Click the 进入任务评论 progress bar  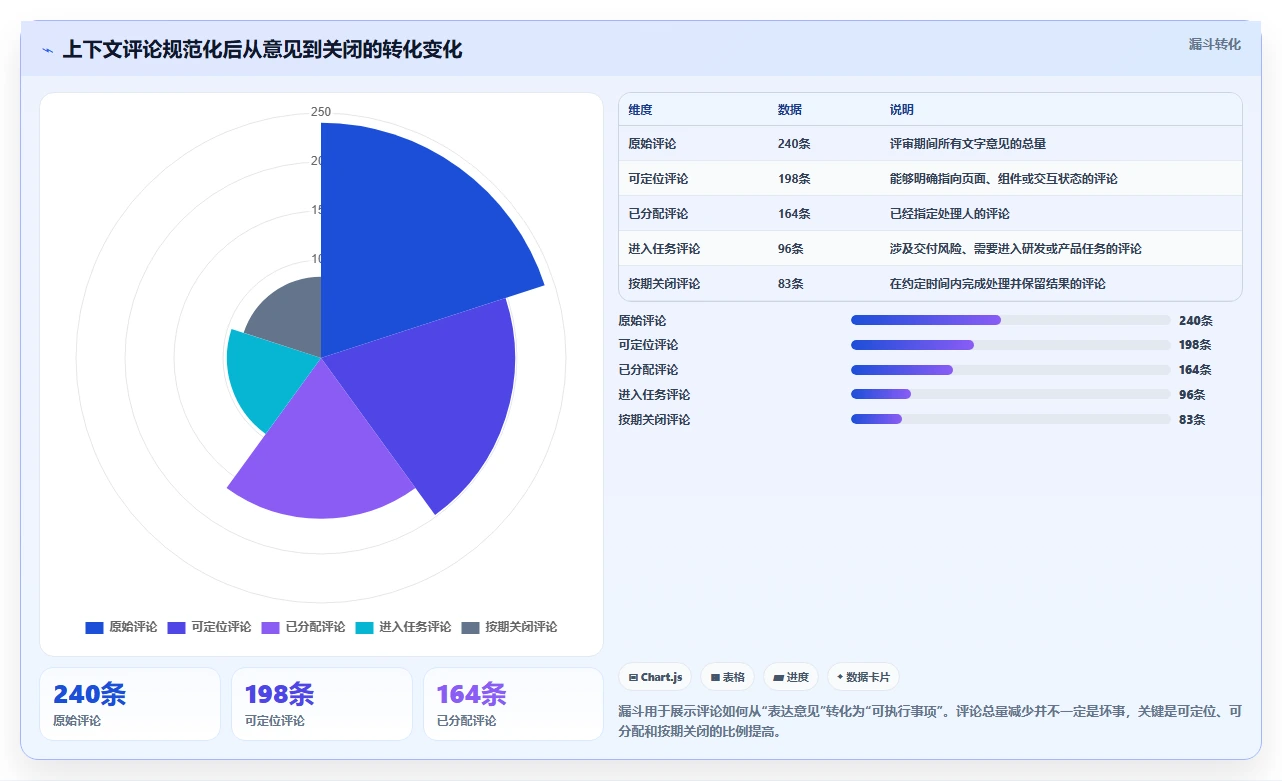click(1010, 395)
